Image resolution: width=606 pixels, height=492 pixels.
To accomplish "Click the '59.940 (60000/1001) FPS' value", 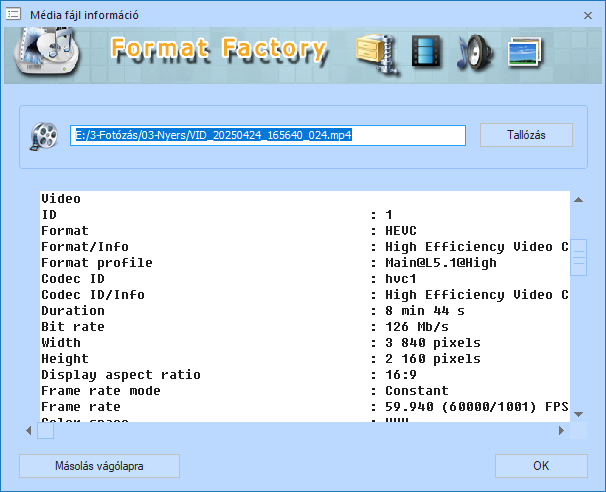I will 477,407.
